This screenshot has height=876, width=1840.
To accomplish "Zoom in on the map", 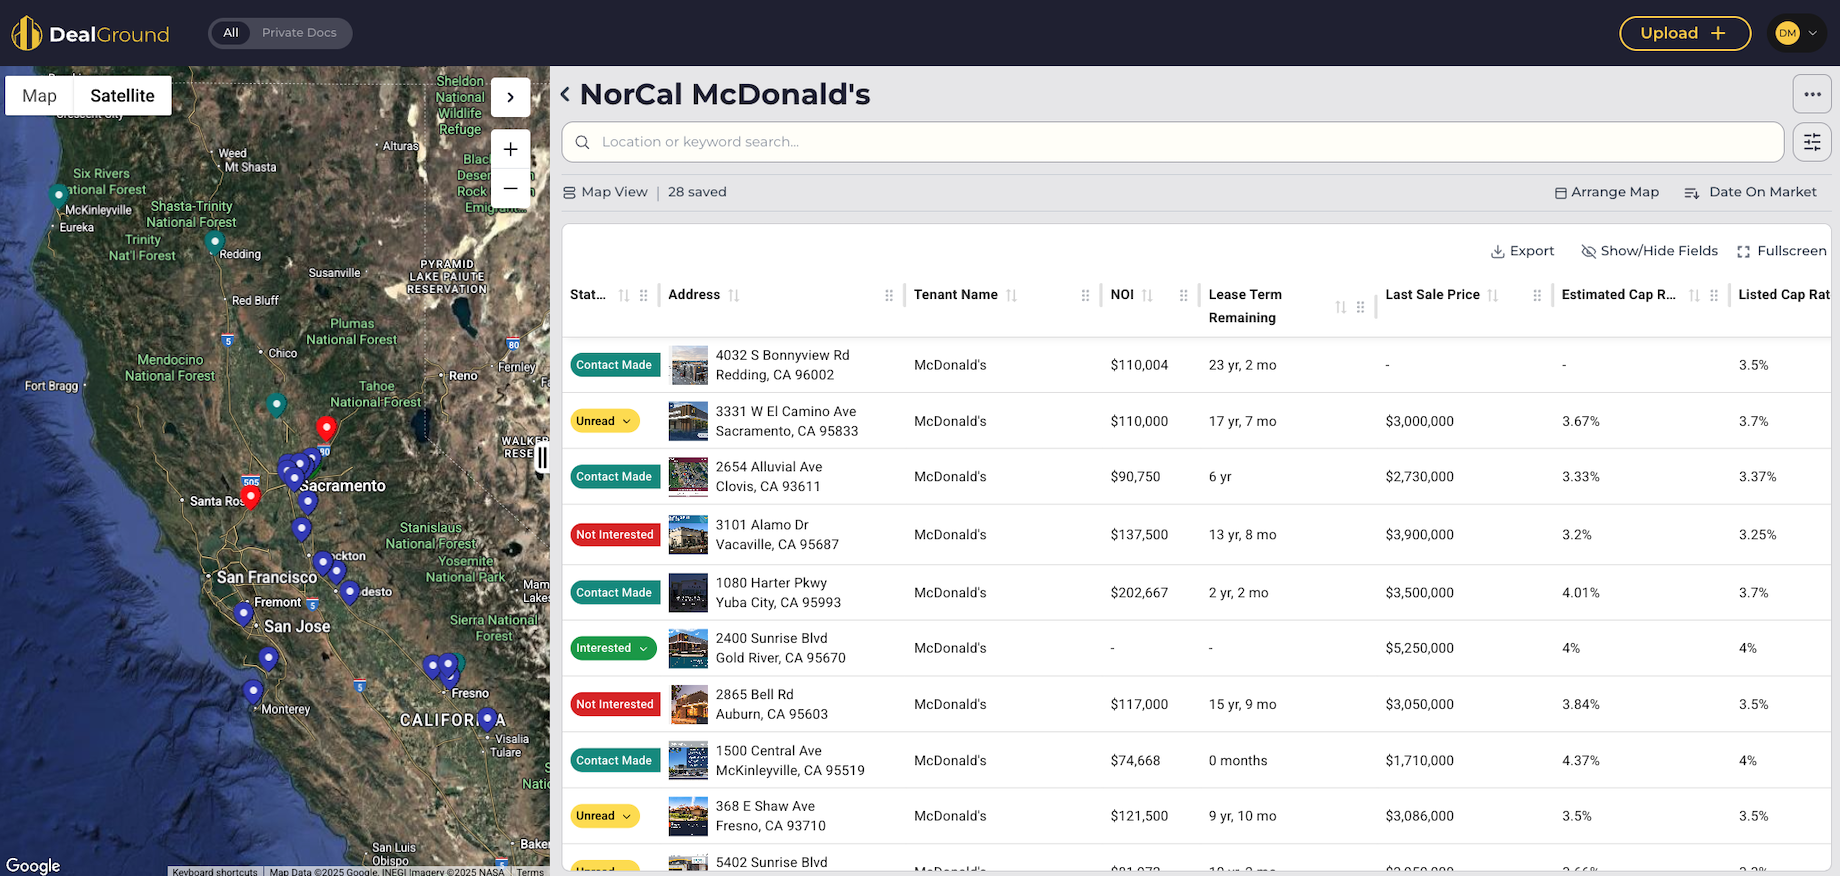I will 510,149.
